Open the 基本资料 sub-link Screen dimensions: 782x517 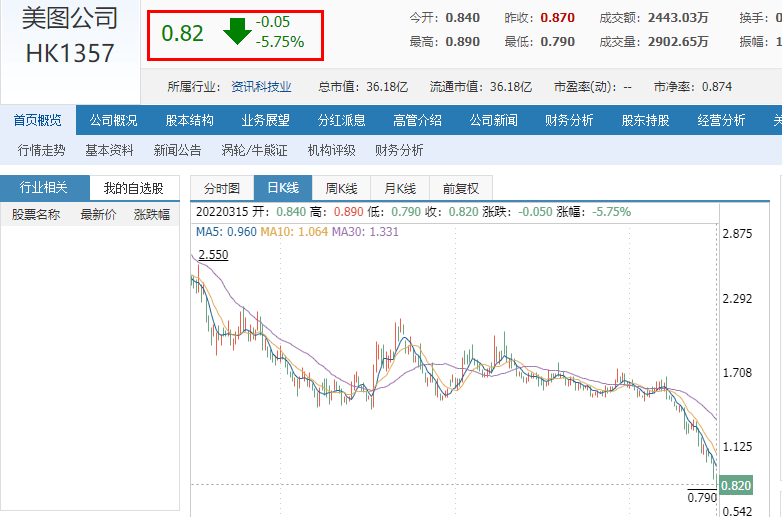[109, 151]
